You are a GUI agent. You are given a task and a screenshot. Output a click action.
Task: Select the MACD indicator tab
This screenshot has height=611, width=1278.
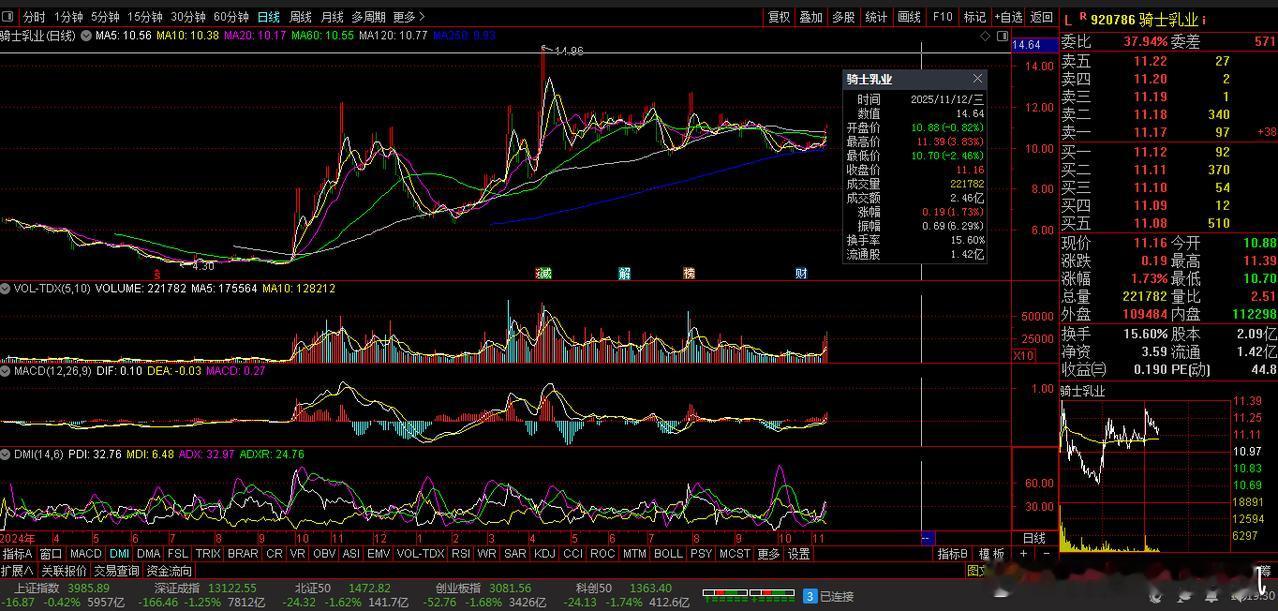coord(86,554)
